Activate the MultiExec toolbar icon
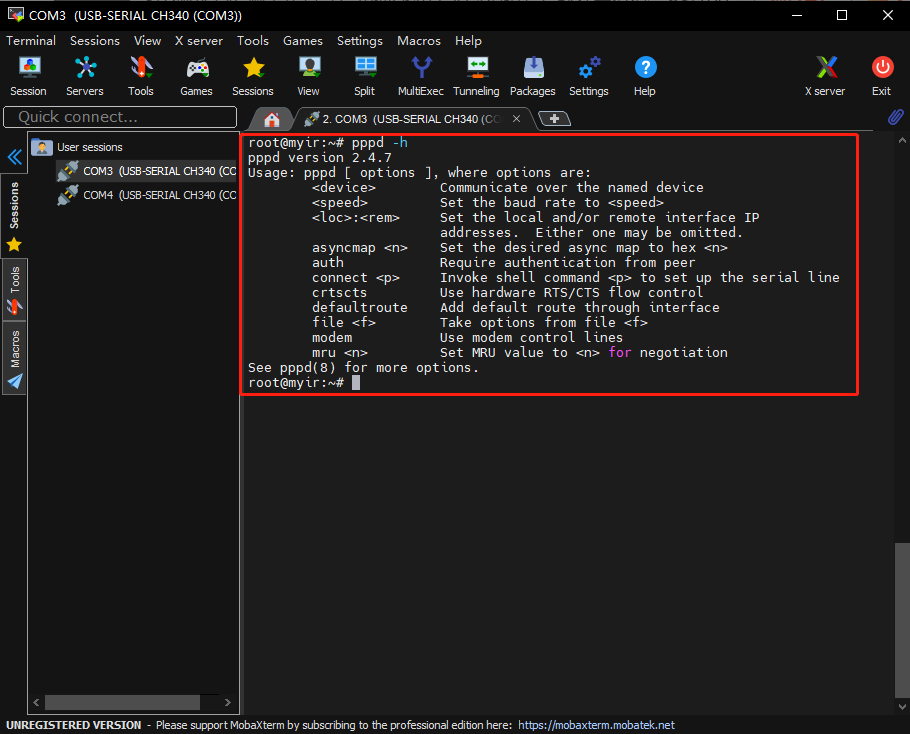The height and width of the screenshot is (734, 910). tap(421, 76)
